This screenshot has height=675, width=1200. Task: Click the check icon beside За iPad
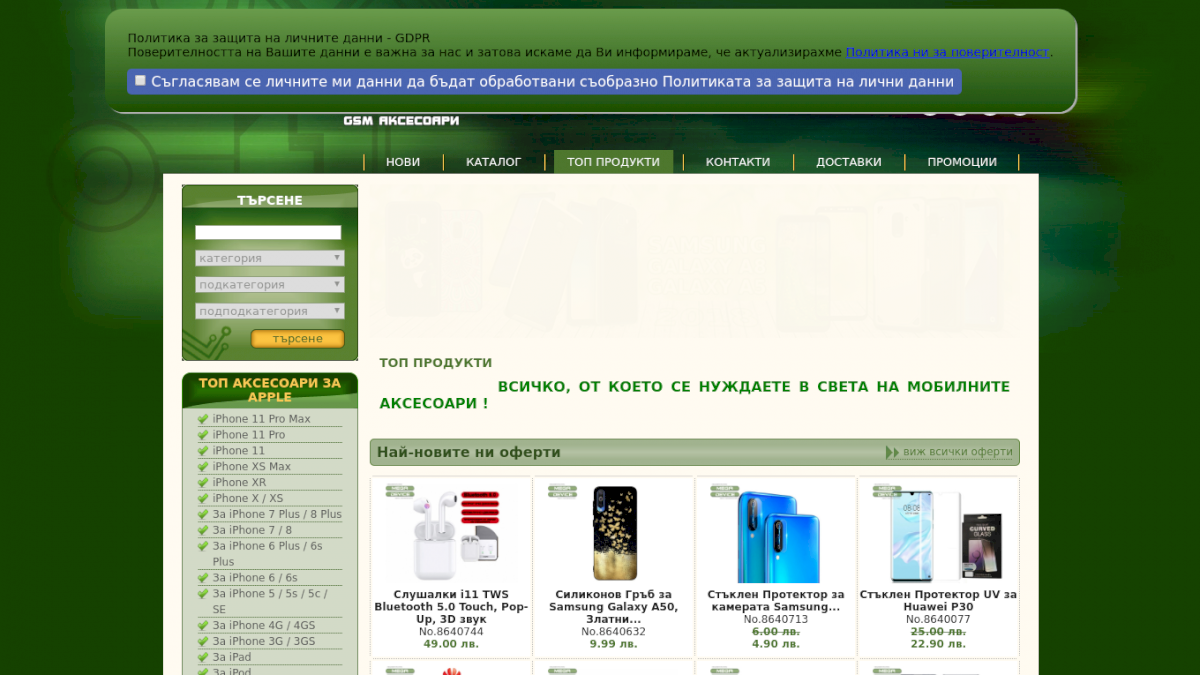point(203,658)
